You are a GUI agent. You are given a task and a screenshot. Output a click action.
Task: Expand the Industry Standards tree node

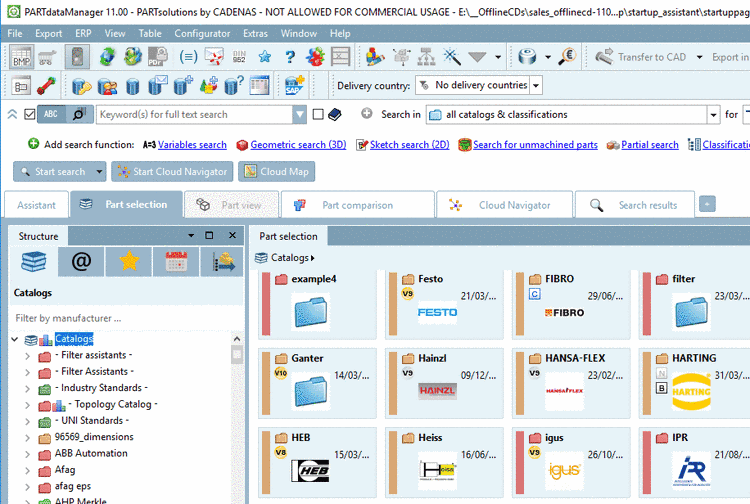[27, 389]
